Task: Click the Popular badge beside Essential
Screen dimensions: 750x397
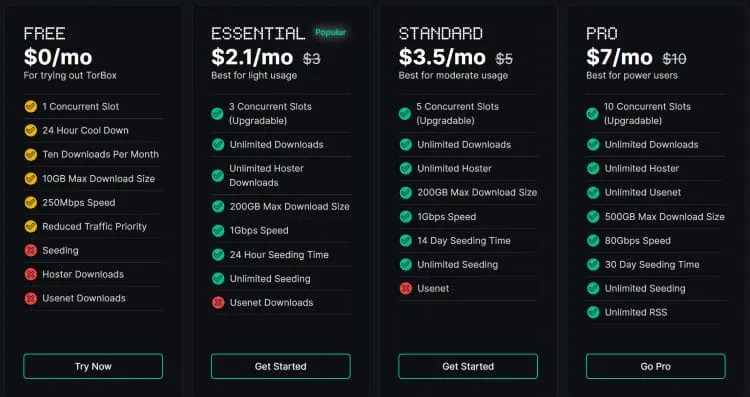Action: point(330,33)
